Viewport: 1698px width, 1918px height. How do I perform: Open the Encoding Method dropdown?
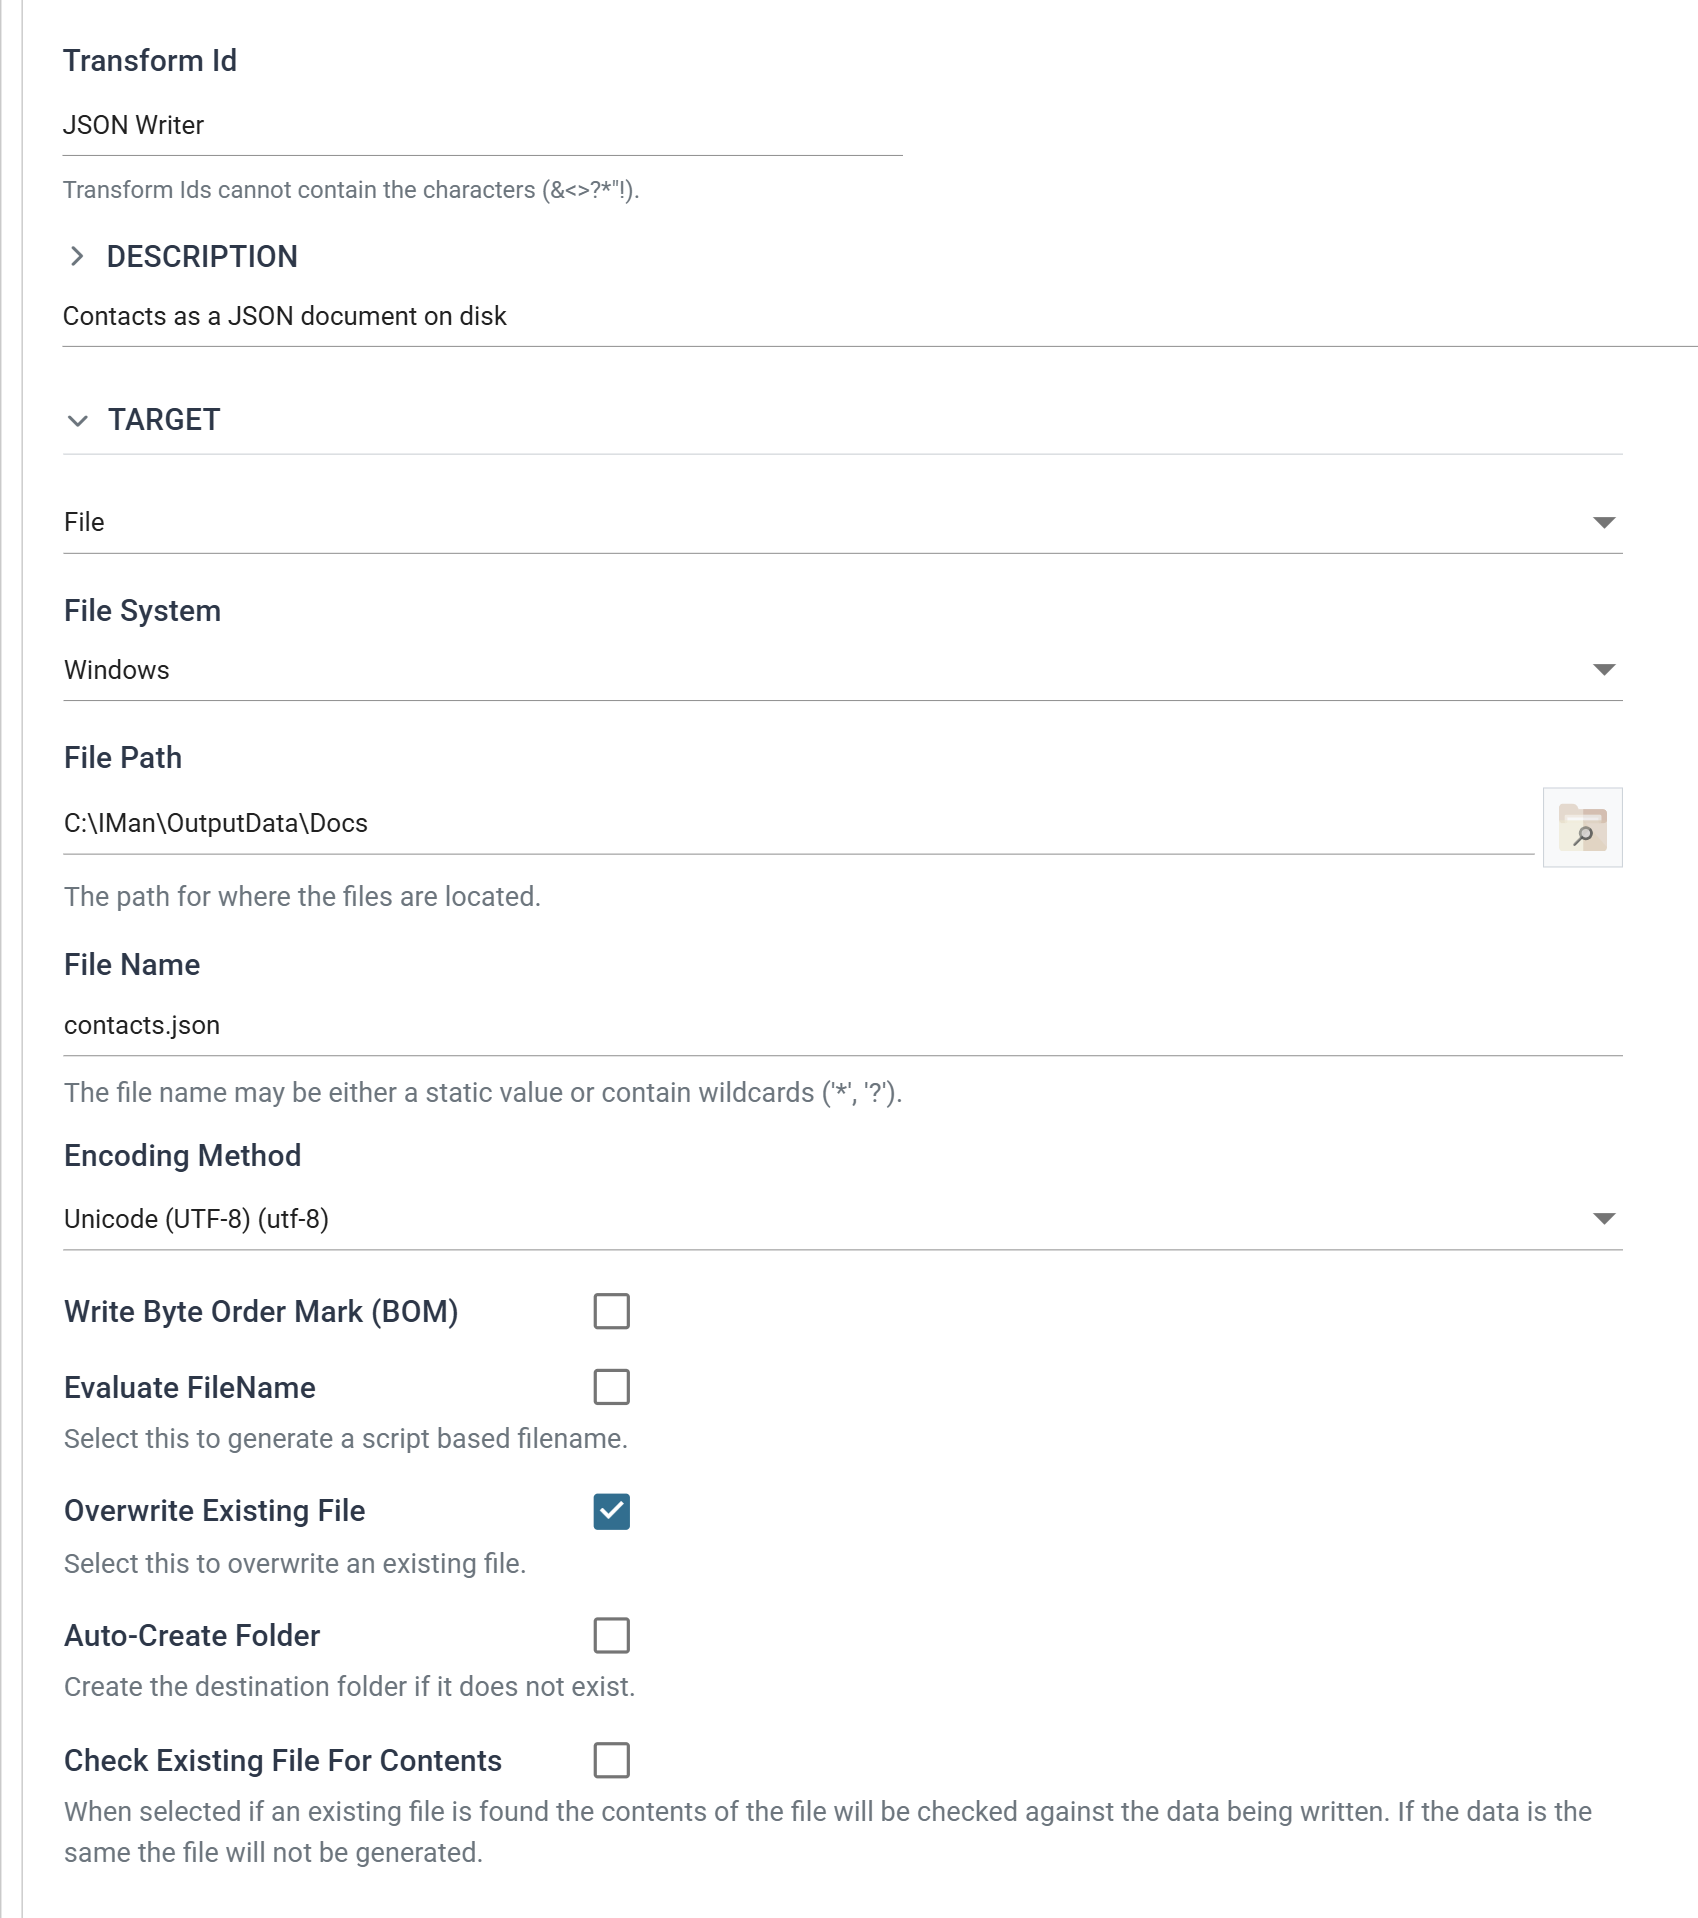click(x=842, y=1219)
